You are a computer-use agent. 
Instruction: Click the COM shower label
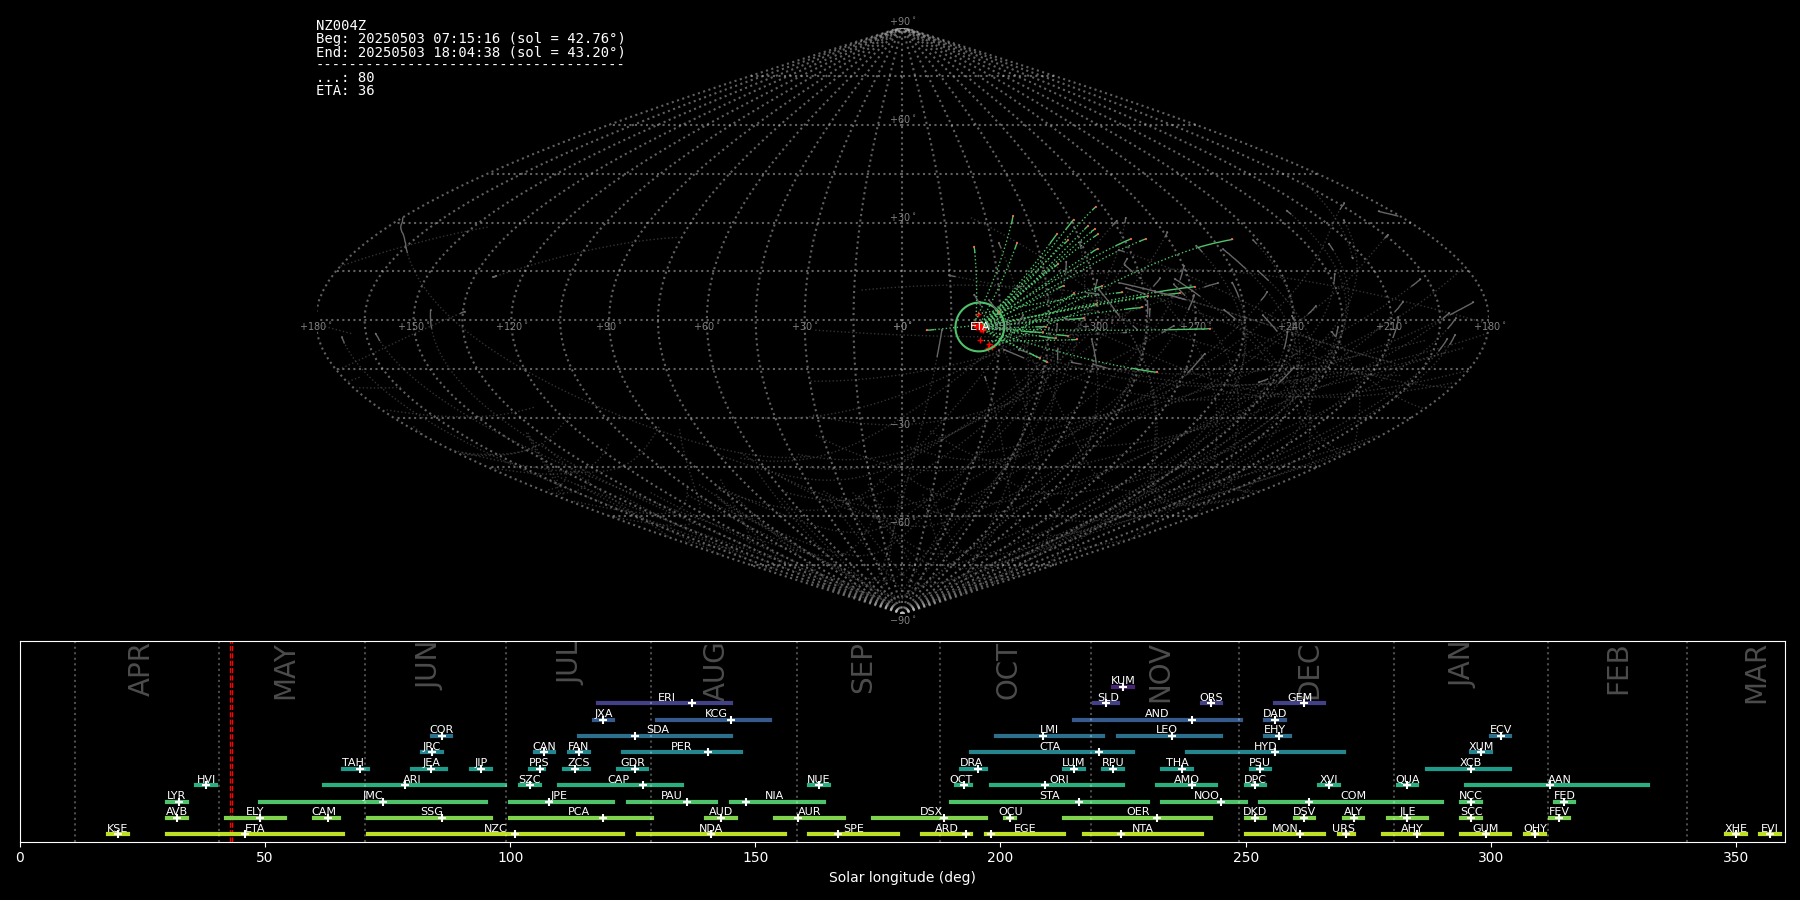tap(1353, 796)
